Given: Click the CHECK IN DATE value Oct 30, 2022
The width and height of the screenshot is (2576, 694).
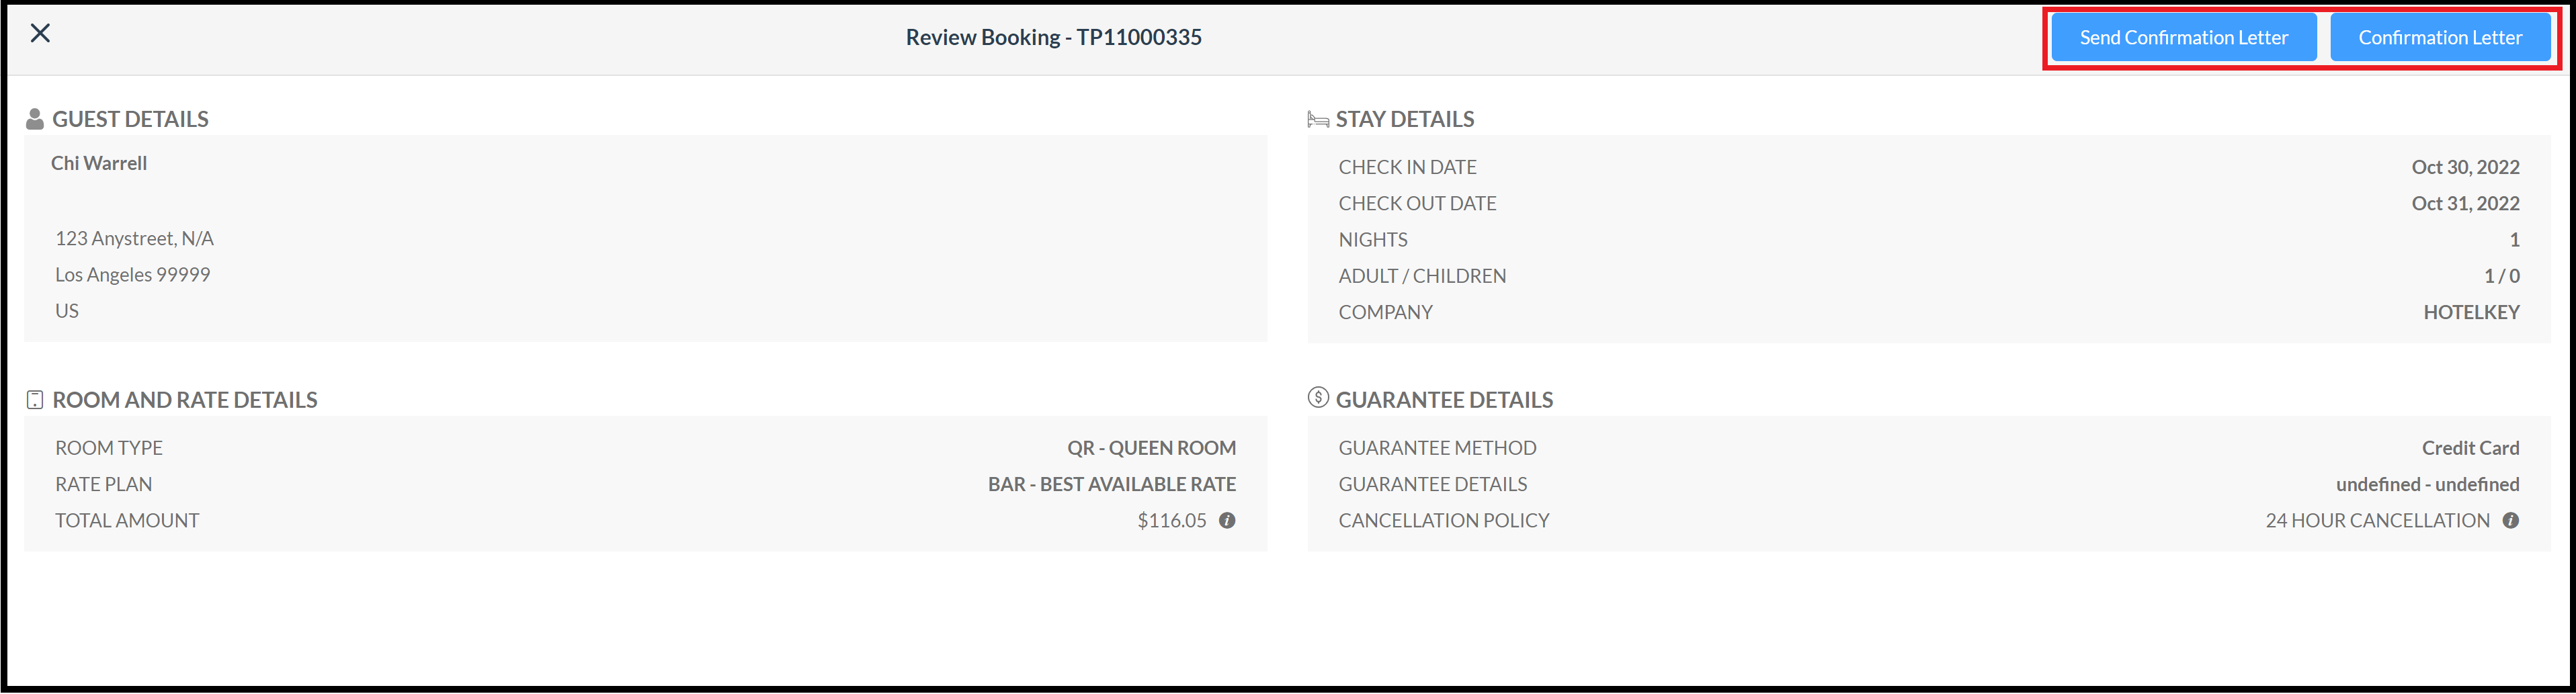Looking at the screenshot, I should [x=2467, y=167].
